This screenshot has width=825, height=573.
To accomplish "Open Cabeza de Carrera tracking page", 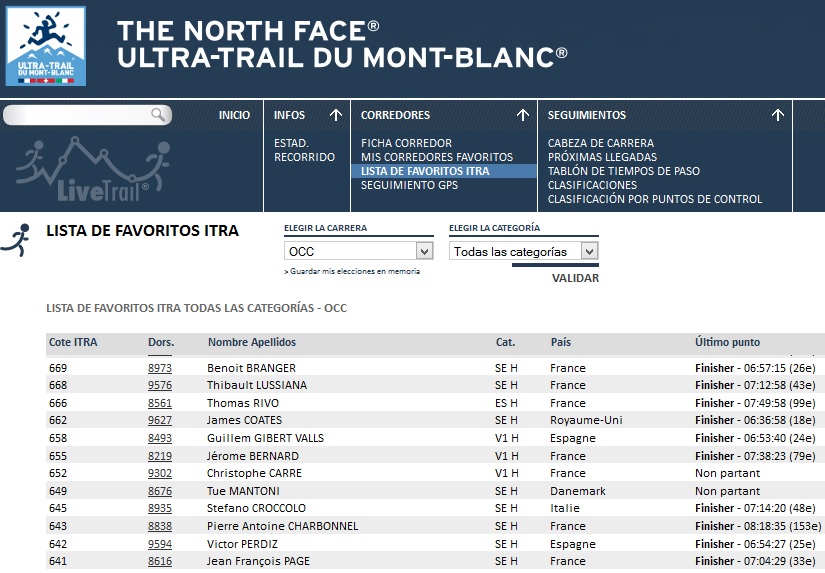I will (x=601, y=143).
